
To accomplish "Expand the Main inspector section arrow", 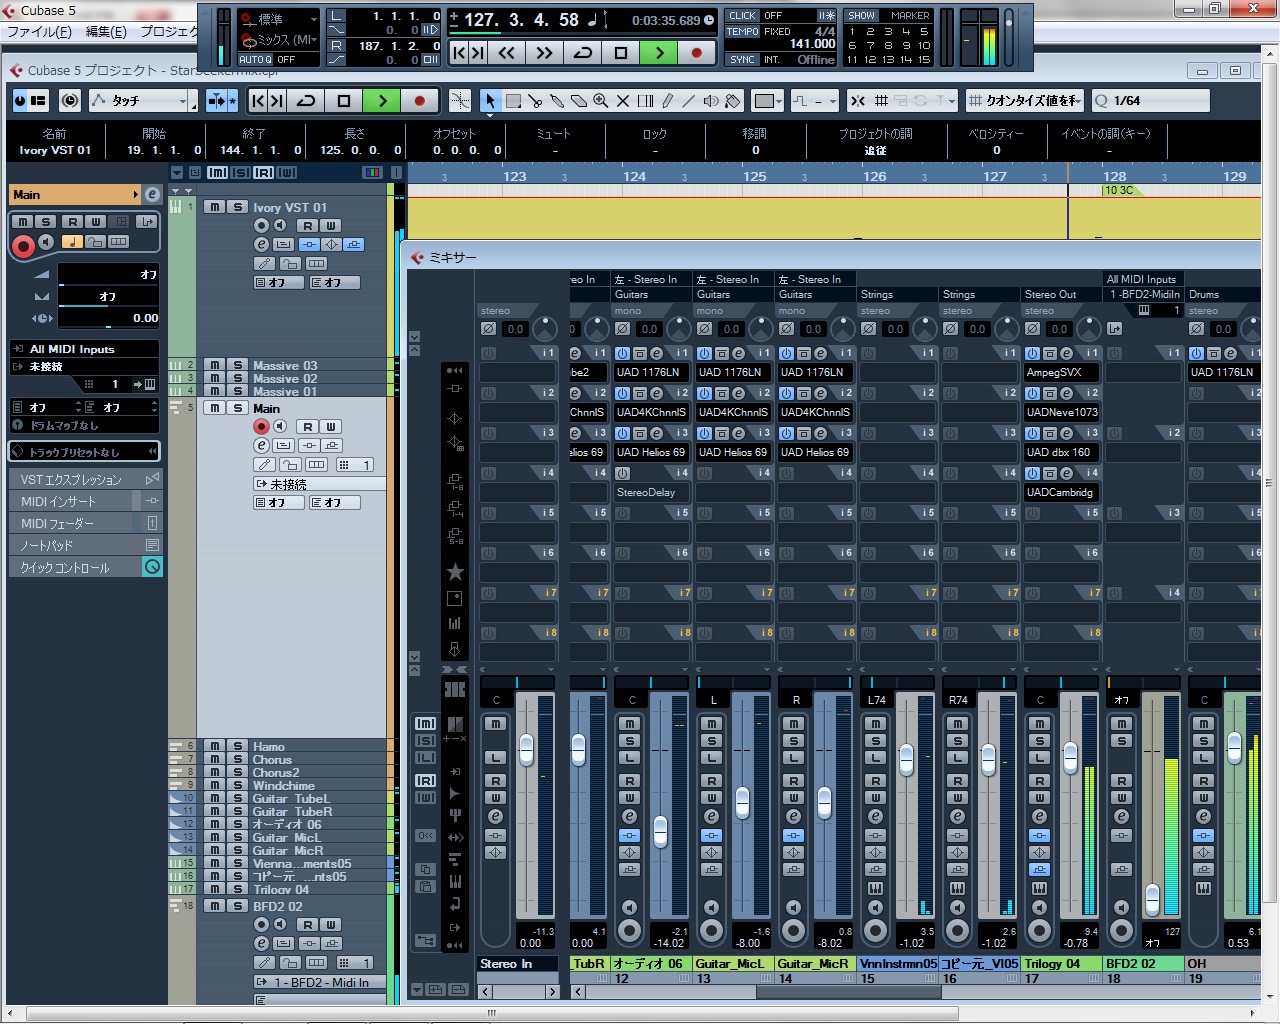I will [136, 195].
